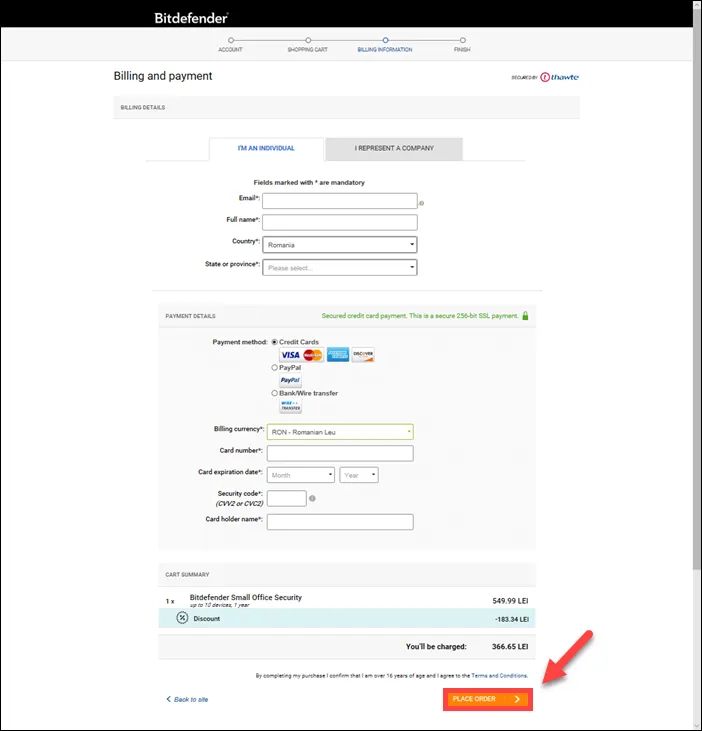Click the Bitdefender logo in header

pyautogui.click(x=191, y=18)
